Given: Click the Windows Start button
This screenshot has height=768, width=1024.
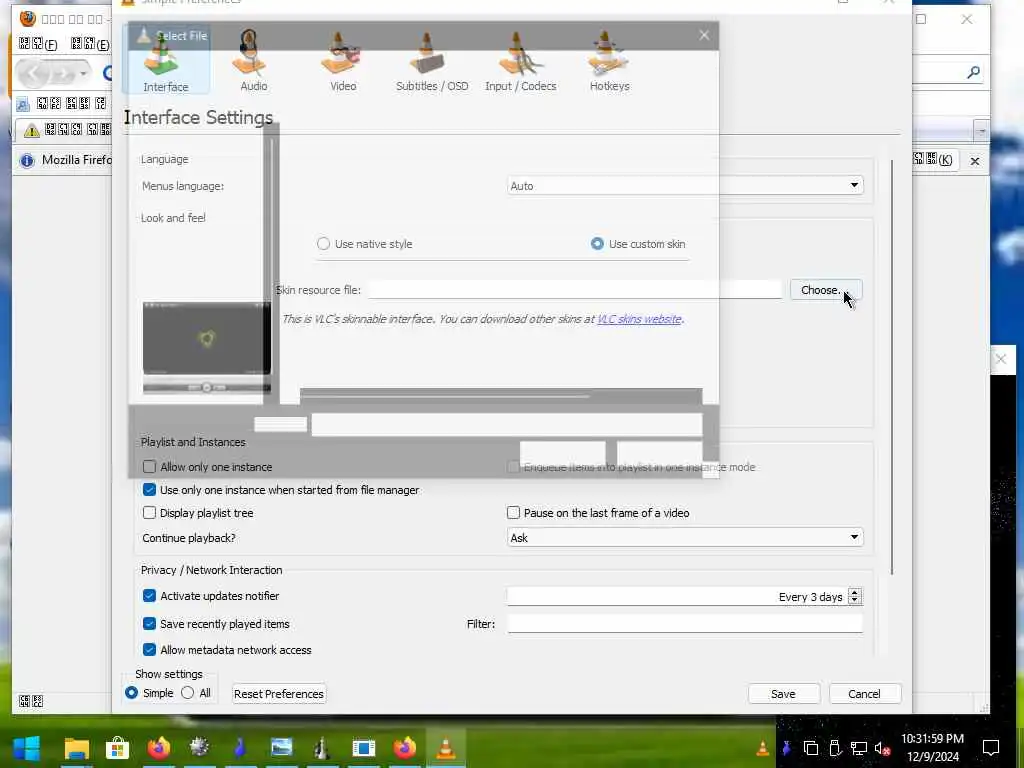Looking at the screenshot, I should pyautogui.click(x=27, y=748).
